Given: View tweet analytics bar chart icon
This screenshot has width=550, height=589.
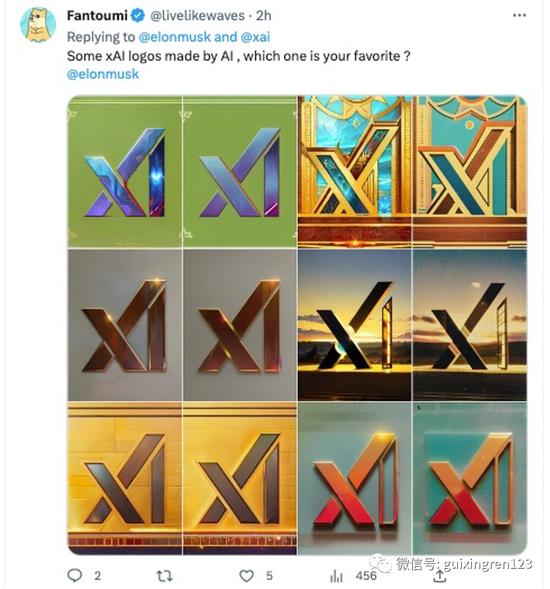Looking at the screenshot, I should click(x=336, y=576).
